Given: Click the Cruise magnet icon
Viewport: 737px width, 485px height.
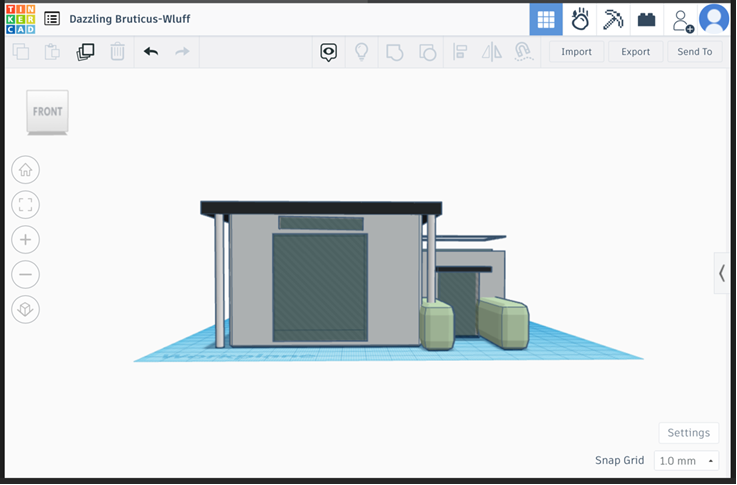Looking at the screenshot, I should (x=524, y=52).
